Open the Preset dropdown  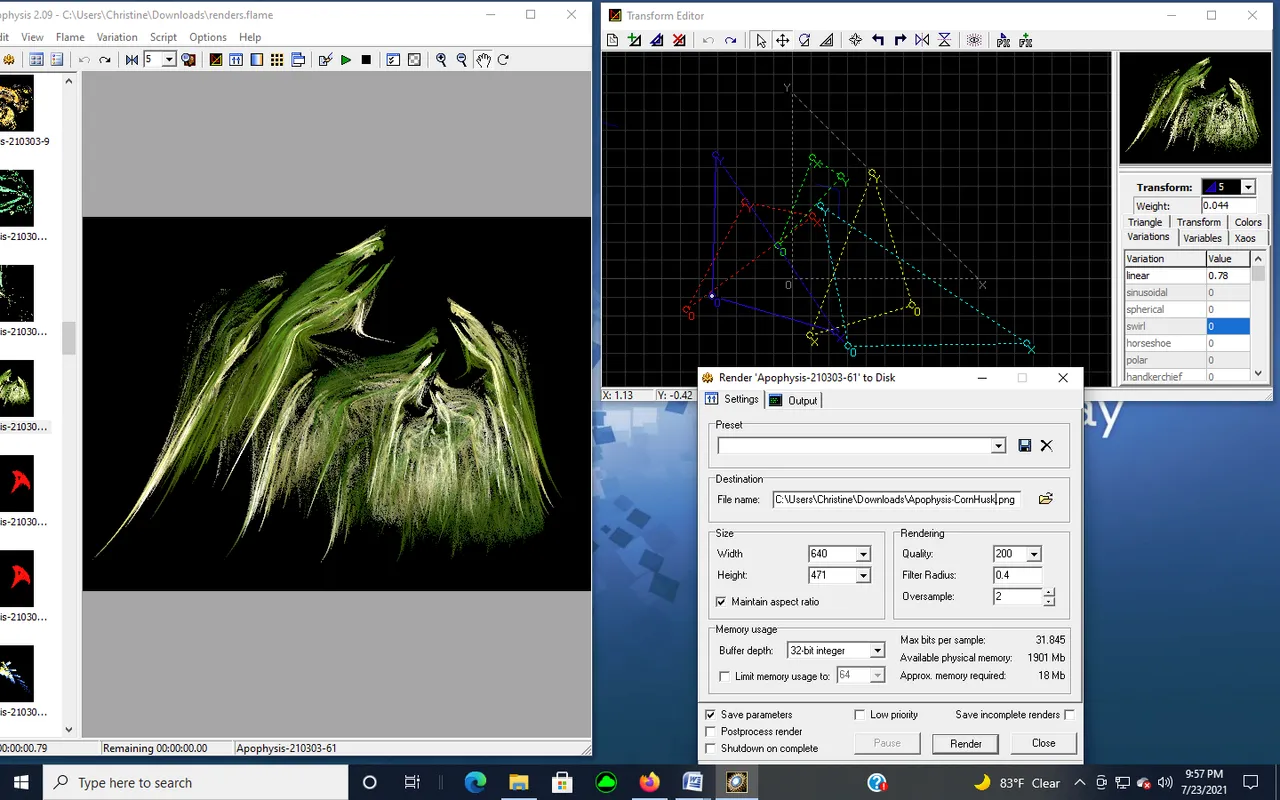(998, 446)
